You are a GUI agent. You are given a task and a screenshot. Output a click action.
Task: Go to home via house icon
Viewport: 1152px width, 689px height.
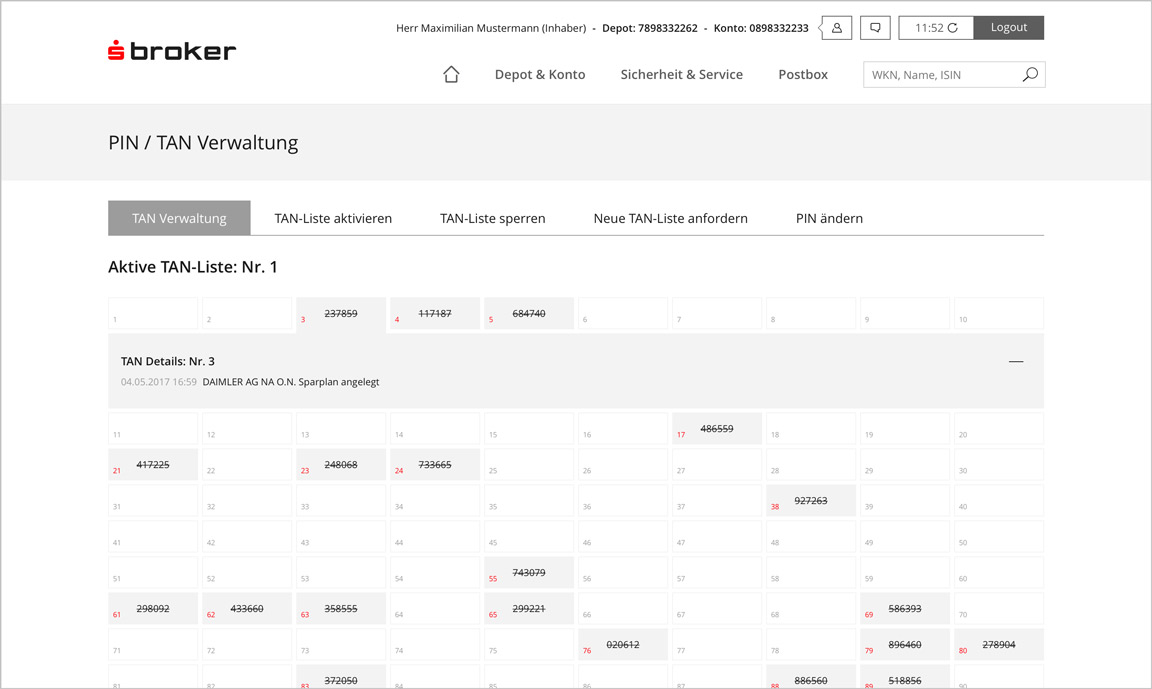click(451, 74)
